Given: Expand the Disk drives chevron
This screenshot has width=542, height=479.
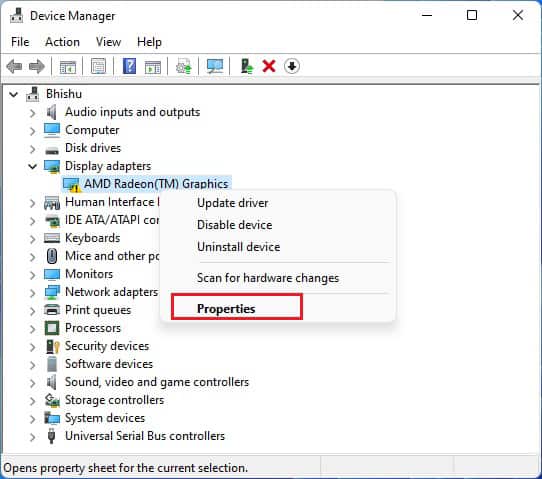Looking at the screenshot, I should [32, 149].
